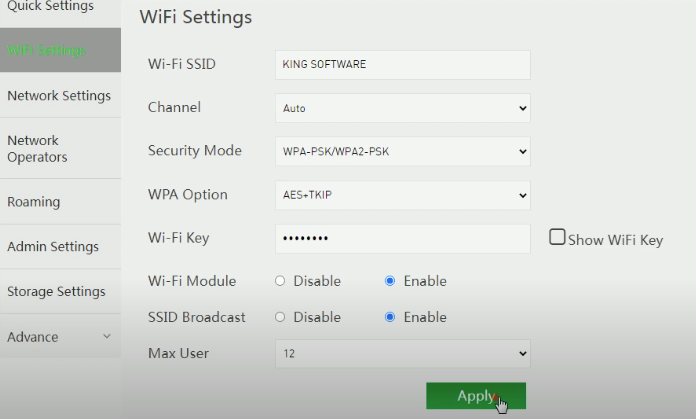Go to Network Settings page
Image resolution: width=696 pixels, height=419 pixels.
pyautogui.click(x=59, y=96)
